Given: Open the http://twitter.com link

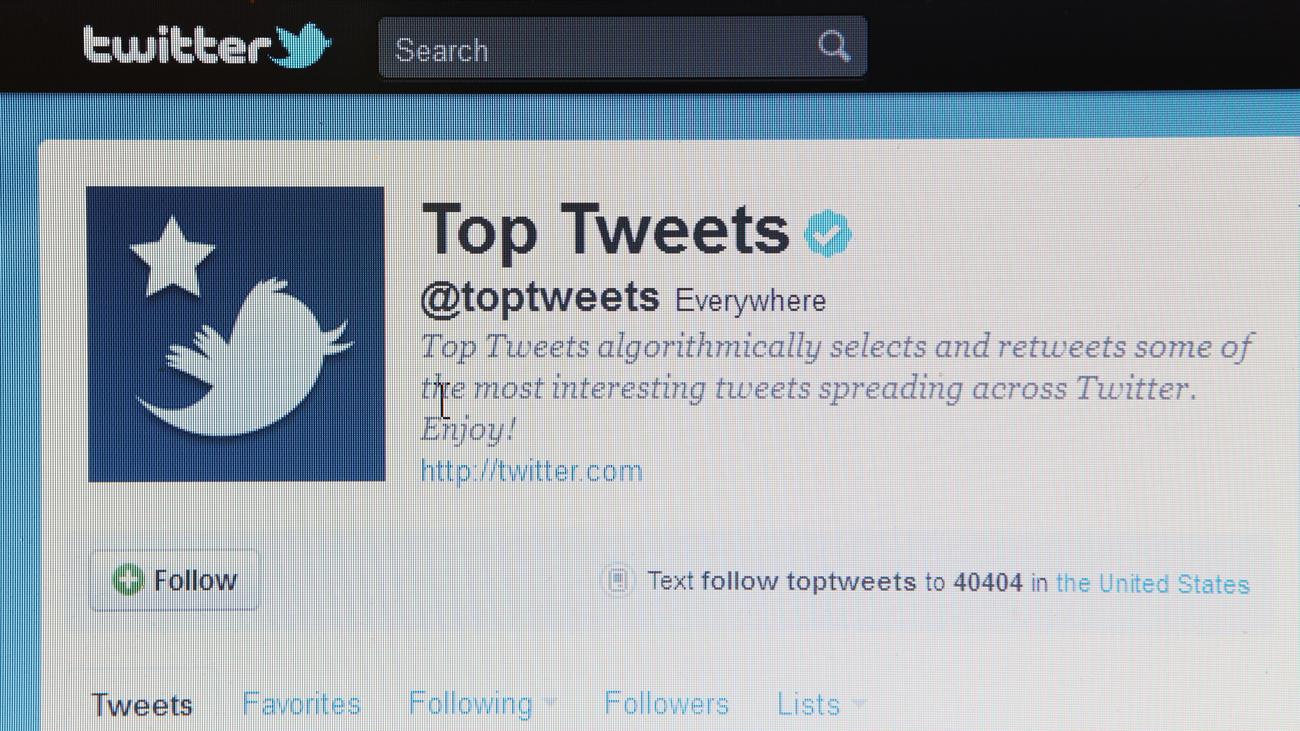Looking at the screenshot, I should 531,471.
